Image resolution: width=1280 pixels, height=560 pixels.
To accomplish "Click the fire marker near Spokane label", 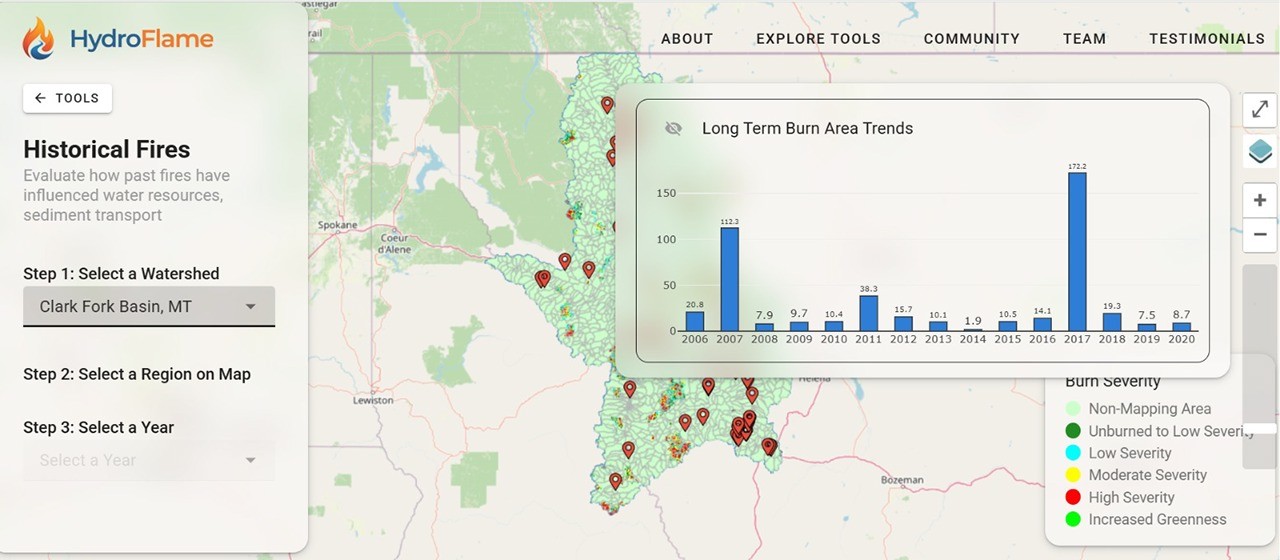I will click(543, 278).
